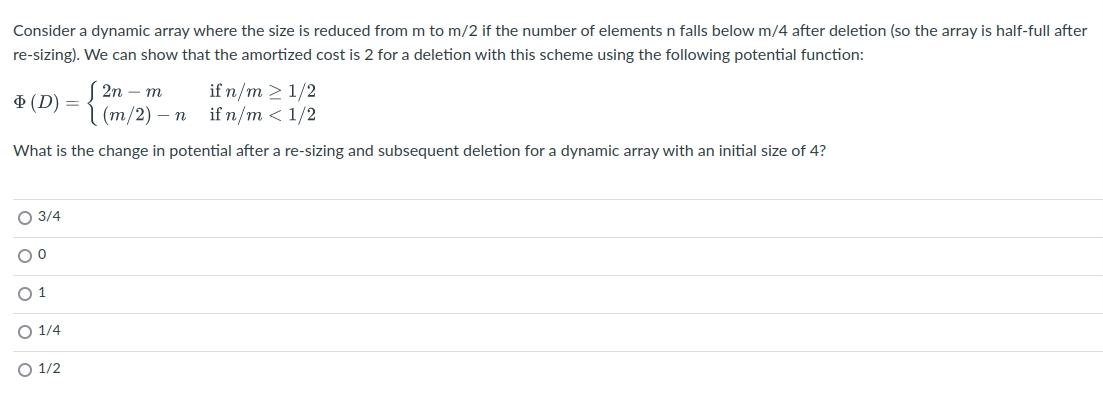Select the 3/4 radio button

tap(25, 218)
